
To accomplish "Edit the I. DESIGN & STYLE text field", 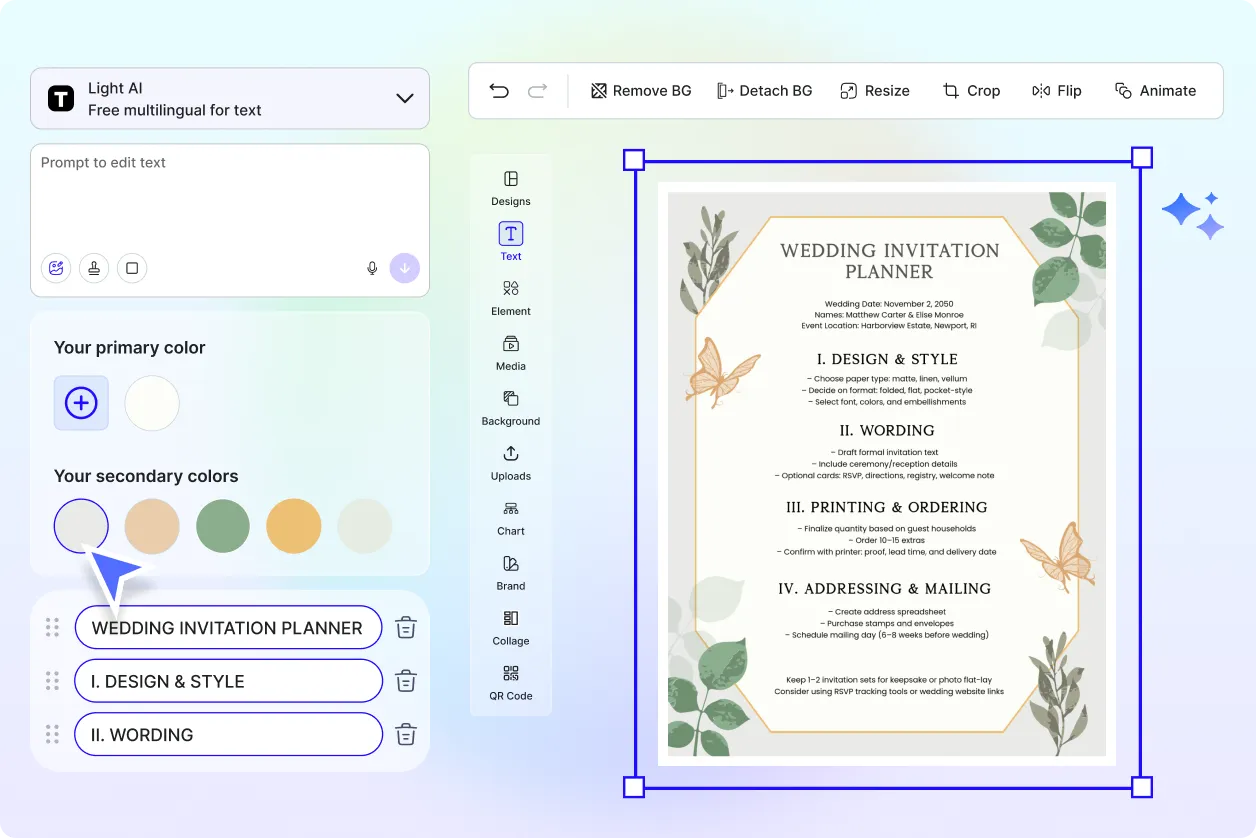I will click(228, 681).
